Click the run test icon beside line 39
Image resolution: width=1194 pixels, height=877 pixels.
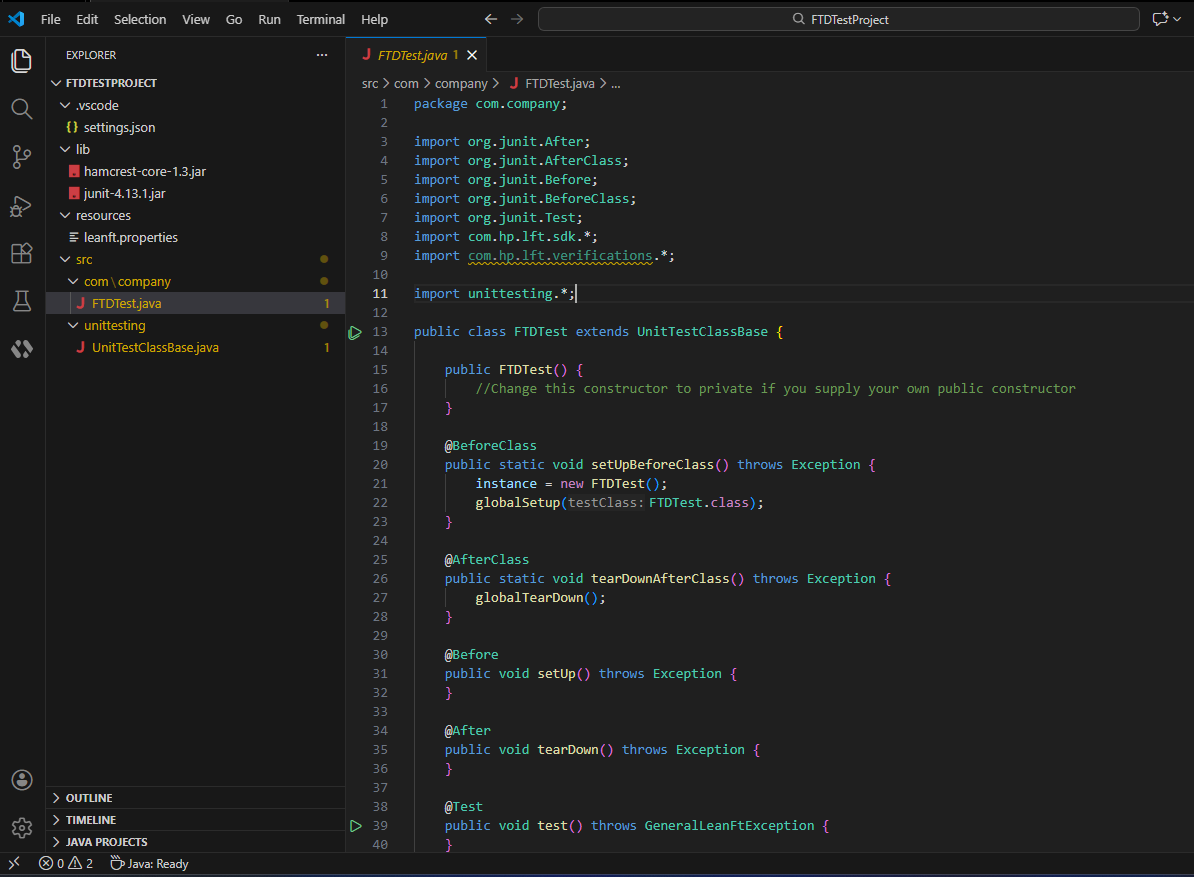(x=355, y=826)
